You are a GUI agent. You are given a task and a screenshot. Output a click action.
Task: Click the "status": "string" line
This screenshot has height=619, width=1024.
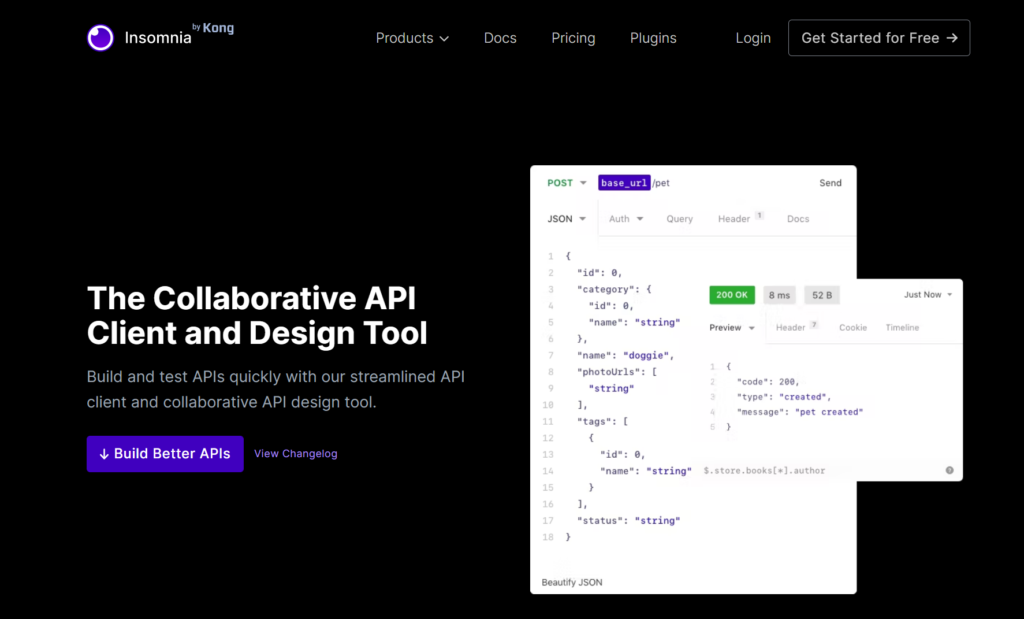click(x=628, y=520)
